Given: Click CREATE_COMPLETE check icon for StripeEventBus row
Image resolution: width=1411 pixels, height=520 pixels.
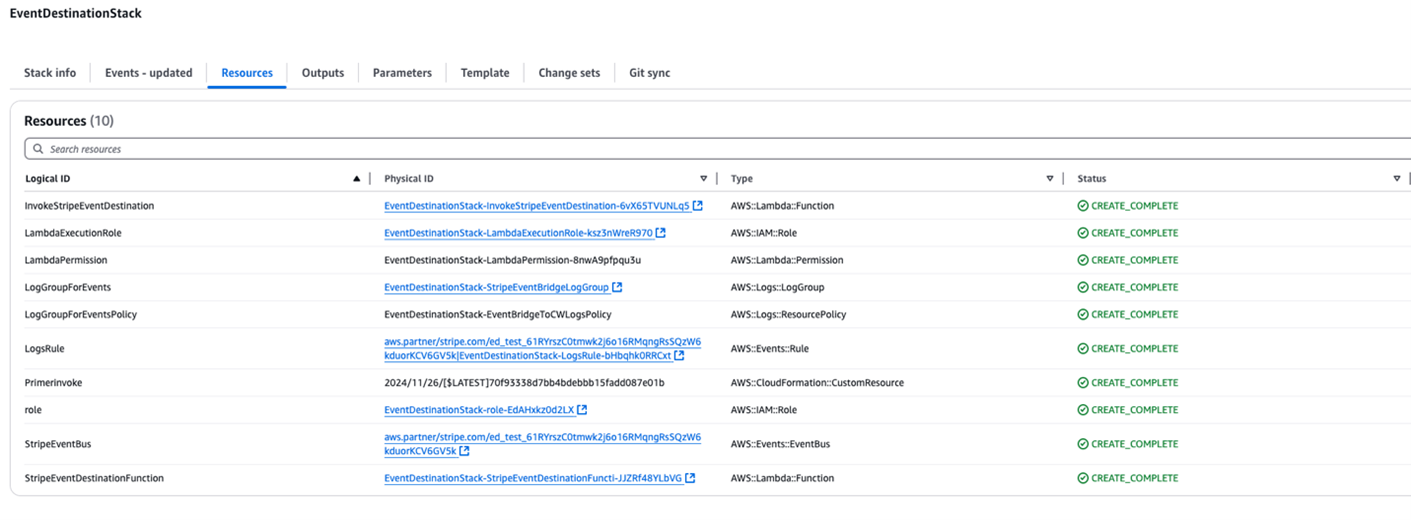Looking at the screenshot, I should 1083,444.
